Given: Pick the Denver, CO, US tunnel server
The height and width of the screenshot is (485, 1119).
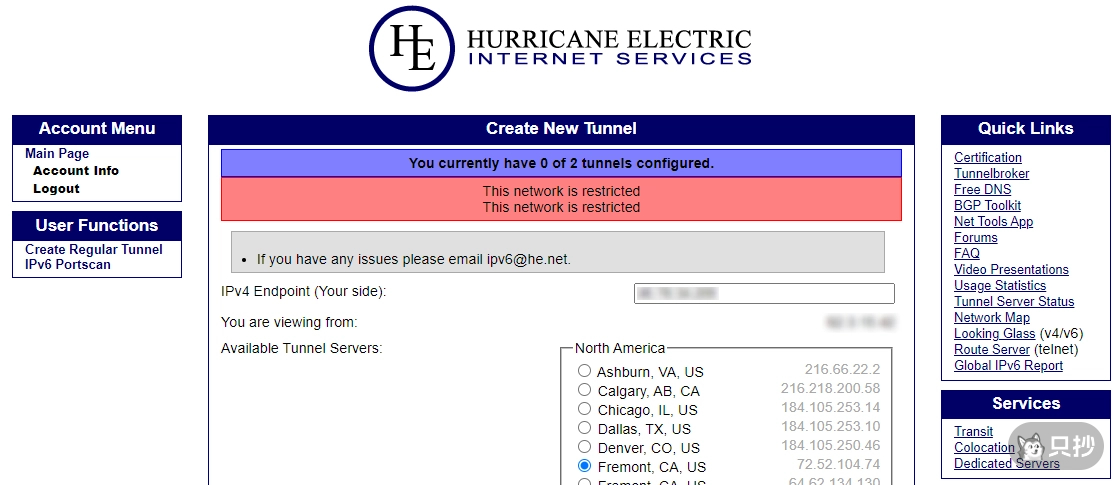Looking at the screenshot, I should (585, 447).
